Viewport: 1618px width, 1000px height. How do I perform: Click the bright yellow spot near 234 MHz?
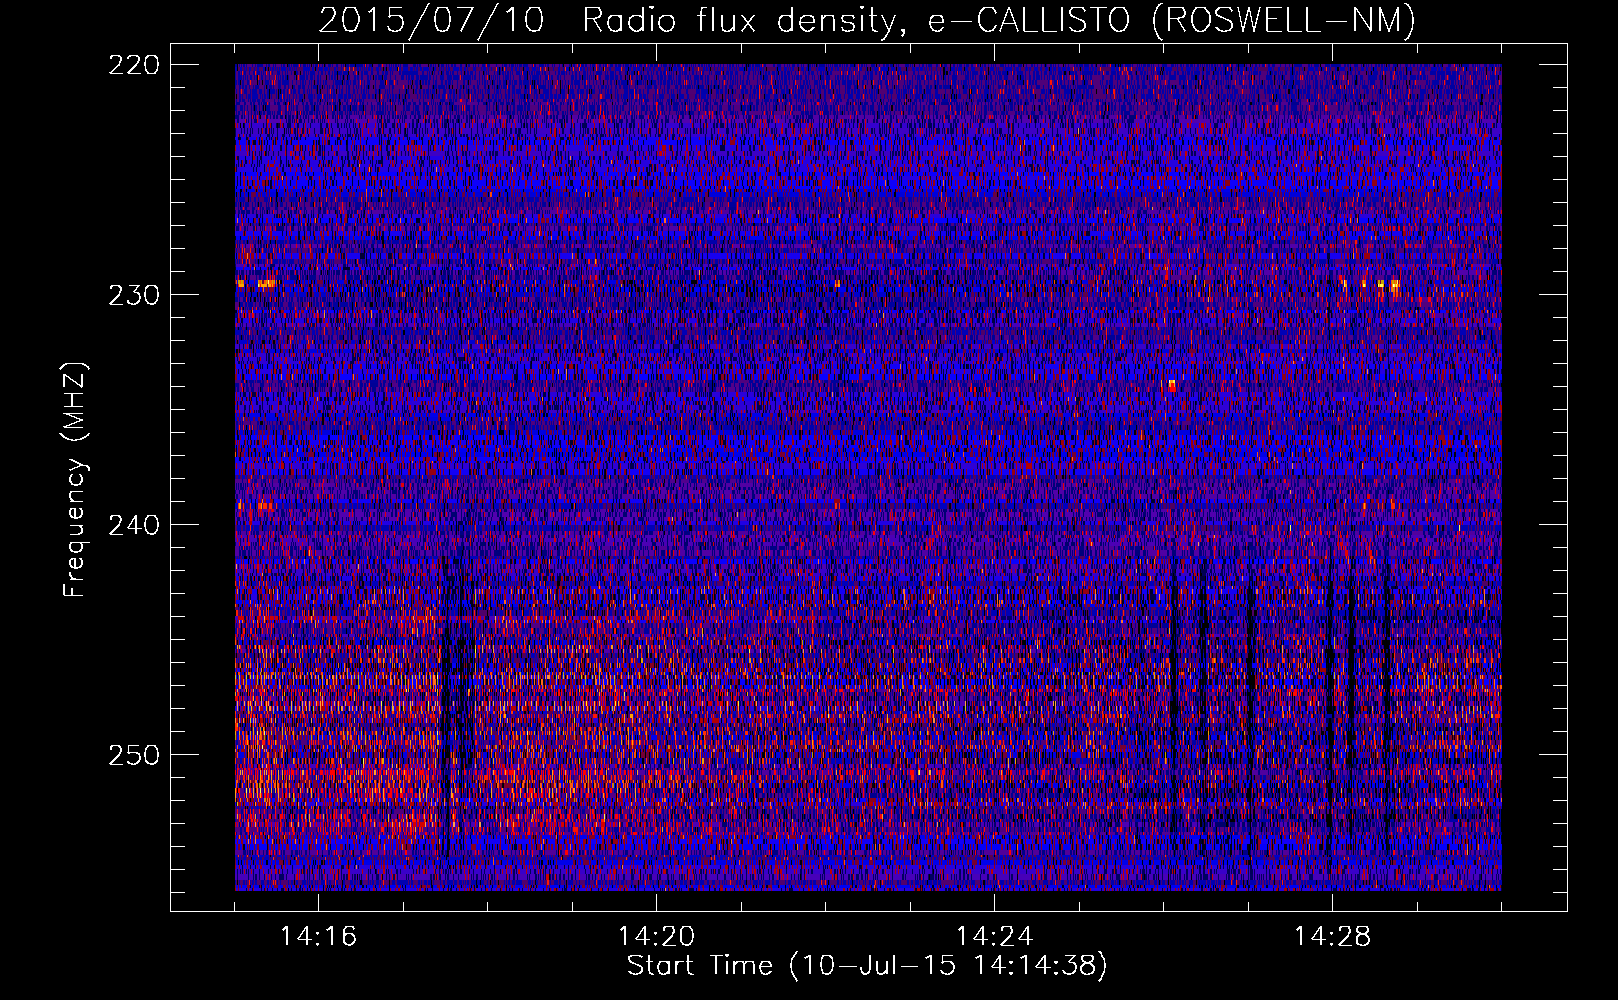pyautogui.click(x=1171, y=384)
